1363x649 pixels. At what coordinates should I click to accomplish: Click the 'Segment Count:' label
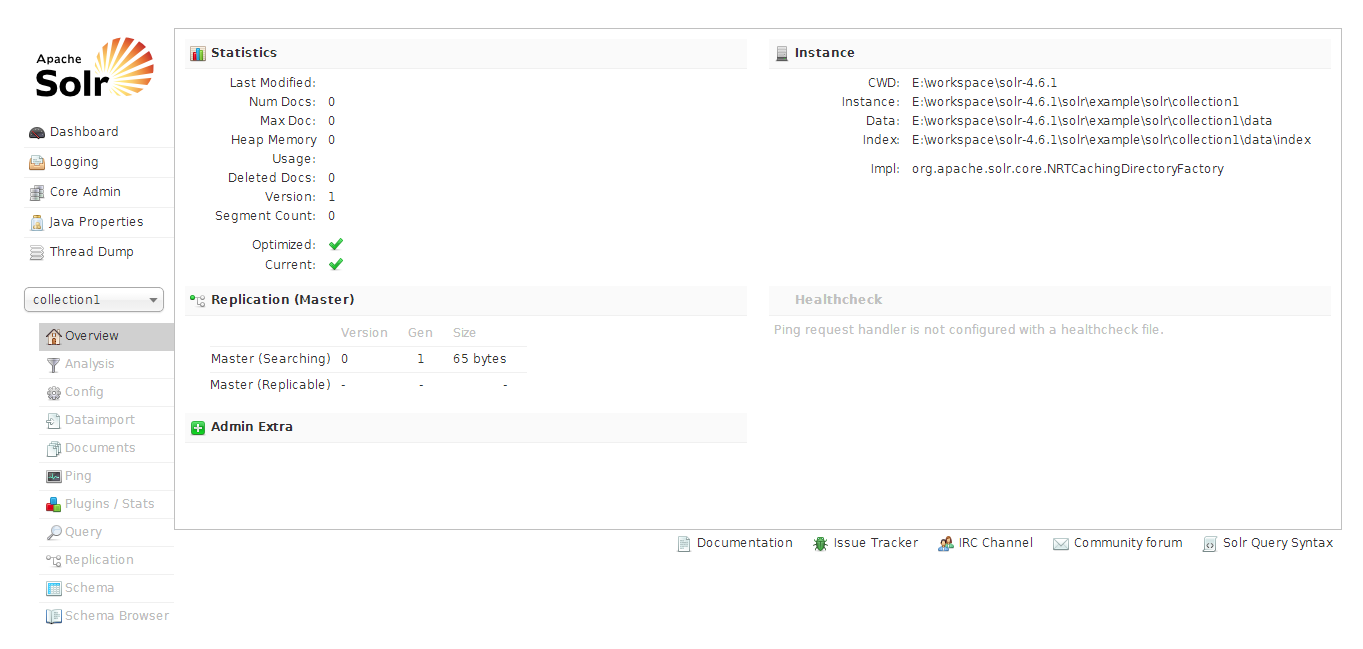click(265, 216)
